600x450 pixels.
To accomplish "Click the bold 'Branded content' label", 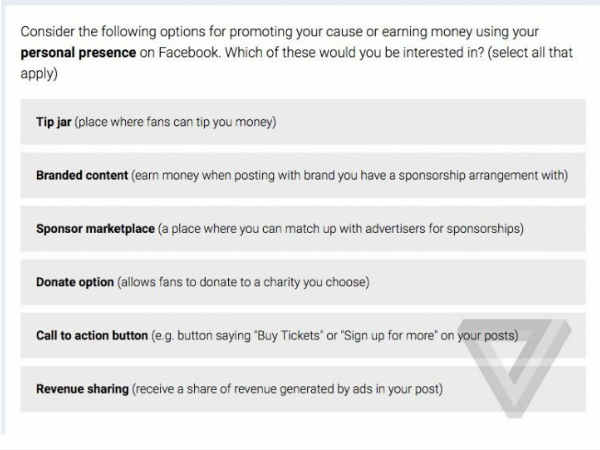I will [x=82, y=175].
